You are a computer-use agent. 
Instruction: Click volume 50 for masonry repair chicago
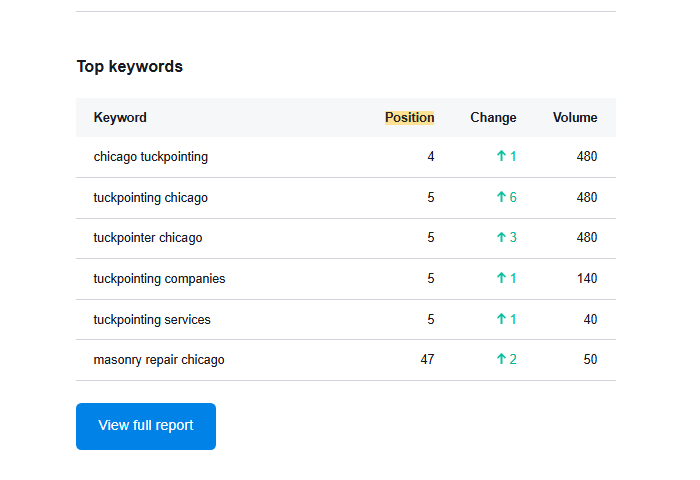tap(590, 359)
